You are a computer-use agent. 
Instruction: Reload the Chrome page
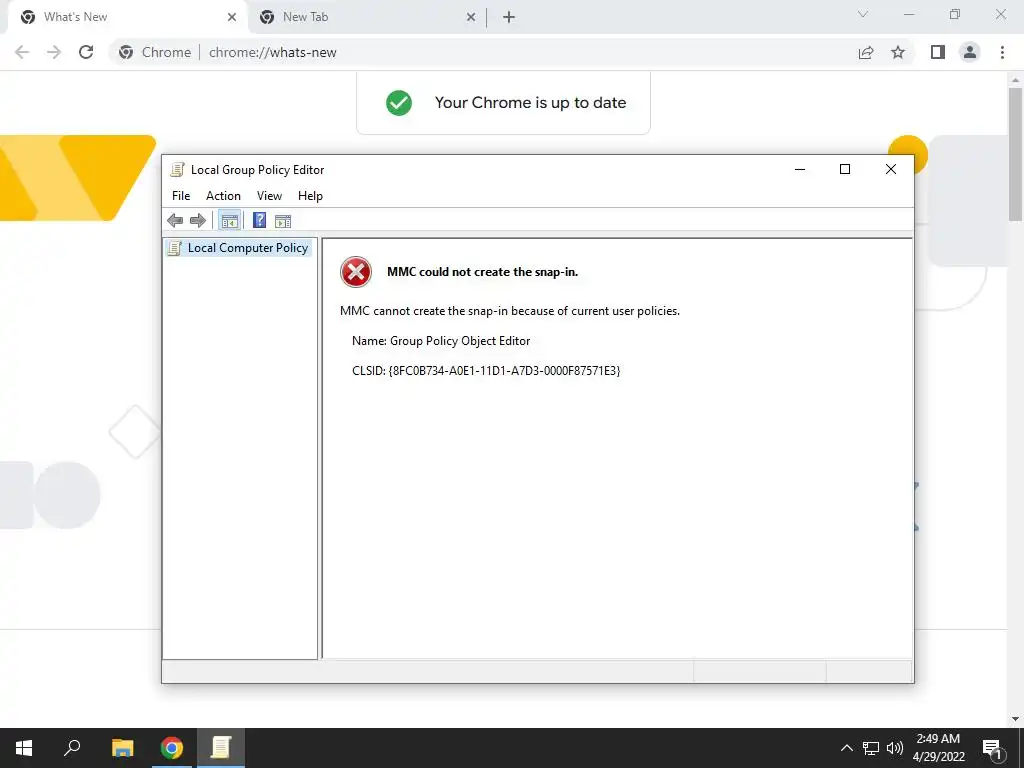pos(86,52)
